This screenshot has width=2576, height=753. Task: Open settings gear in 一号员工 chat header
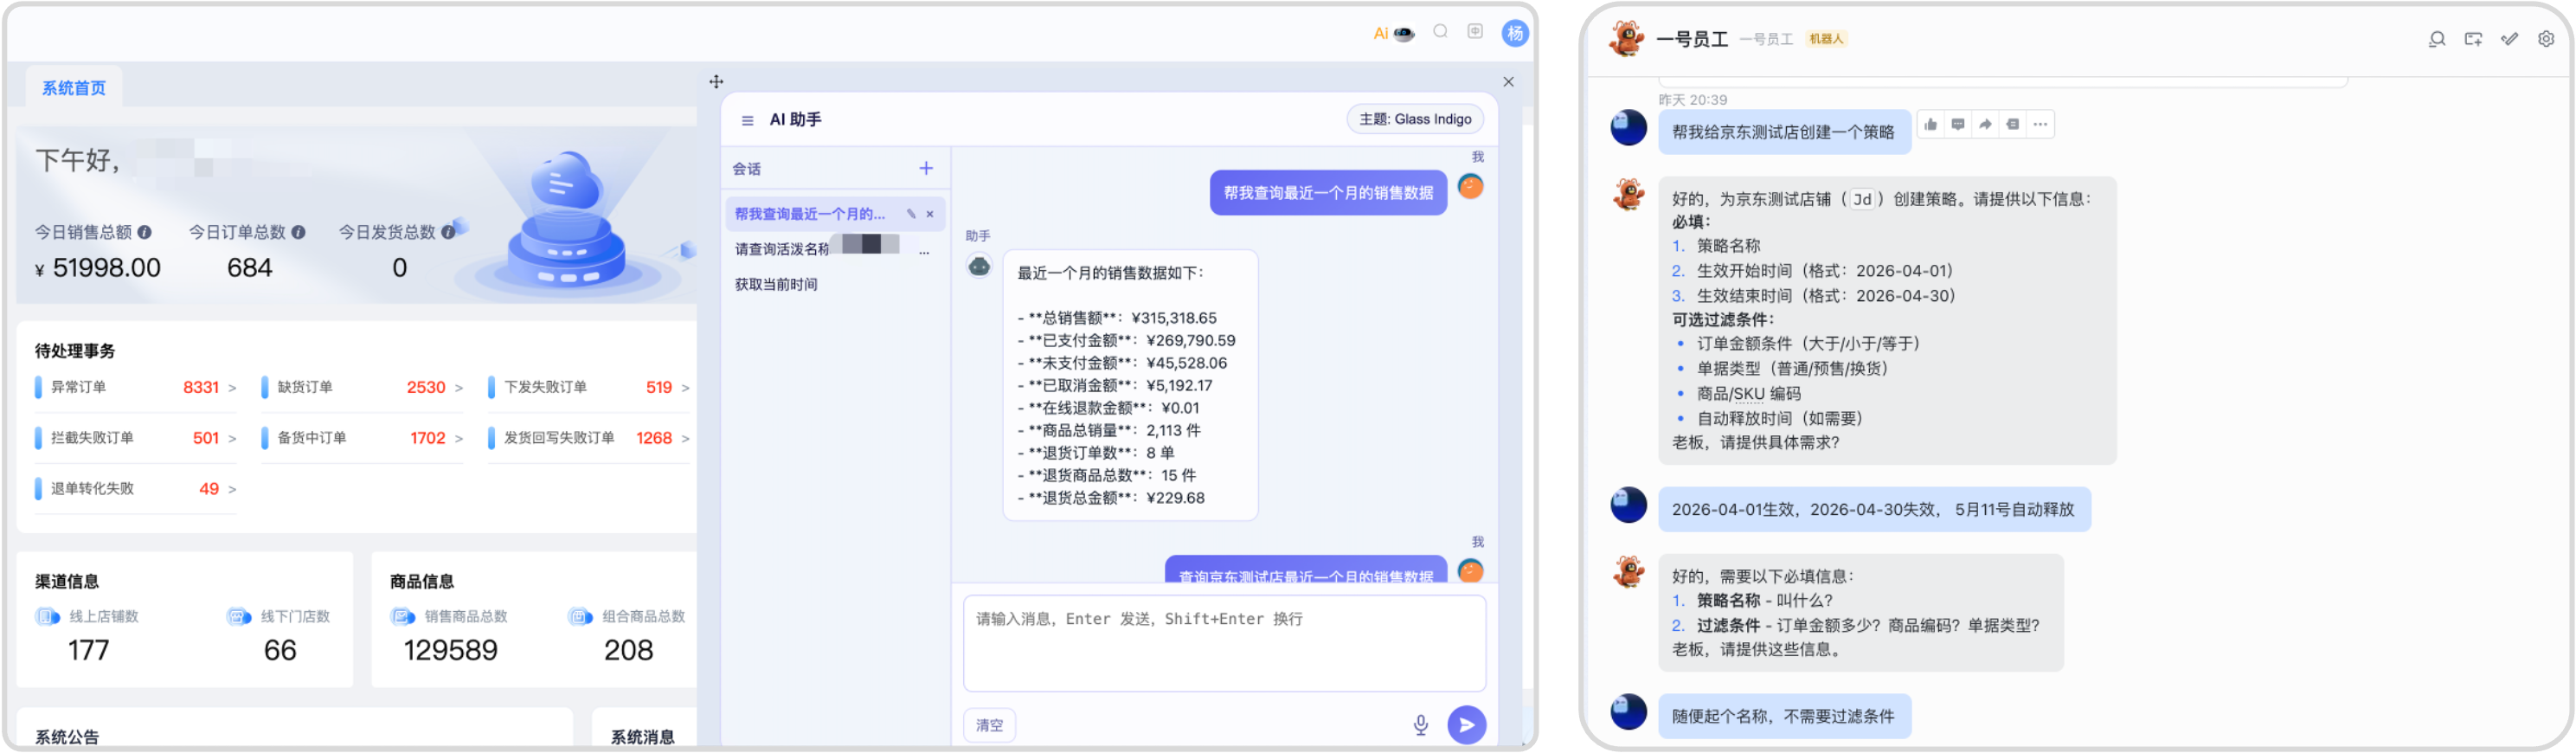click(x=2546, y=39)
